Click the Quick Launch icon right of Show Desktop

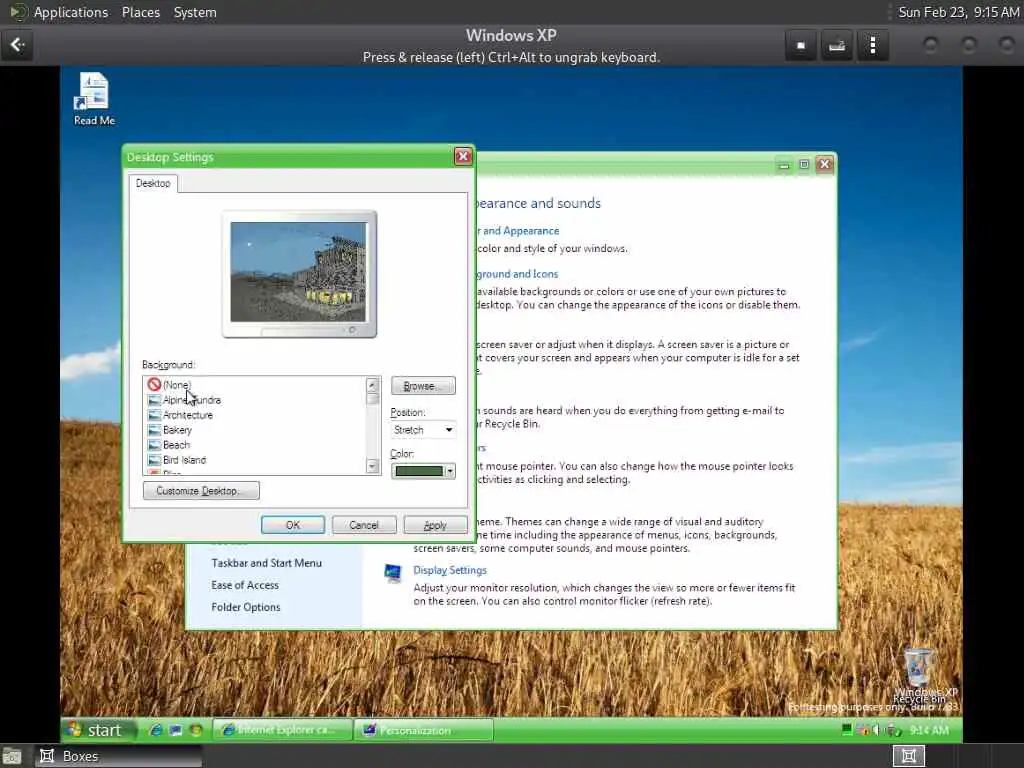(195, 730)
